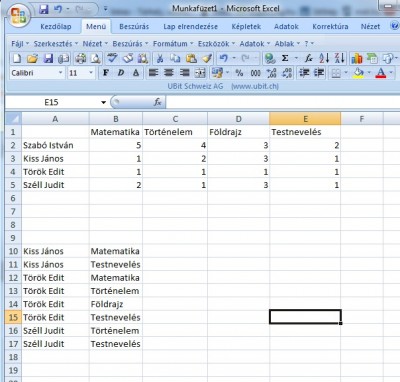Activate the Format Painter brush

(x=207, y=58)
